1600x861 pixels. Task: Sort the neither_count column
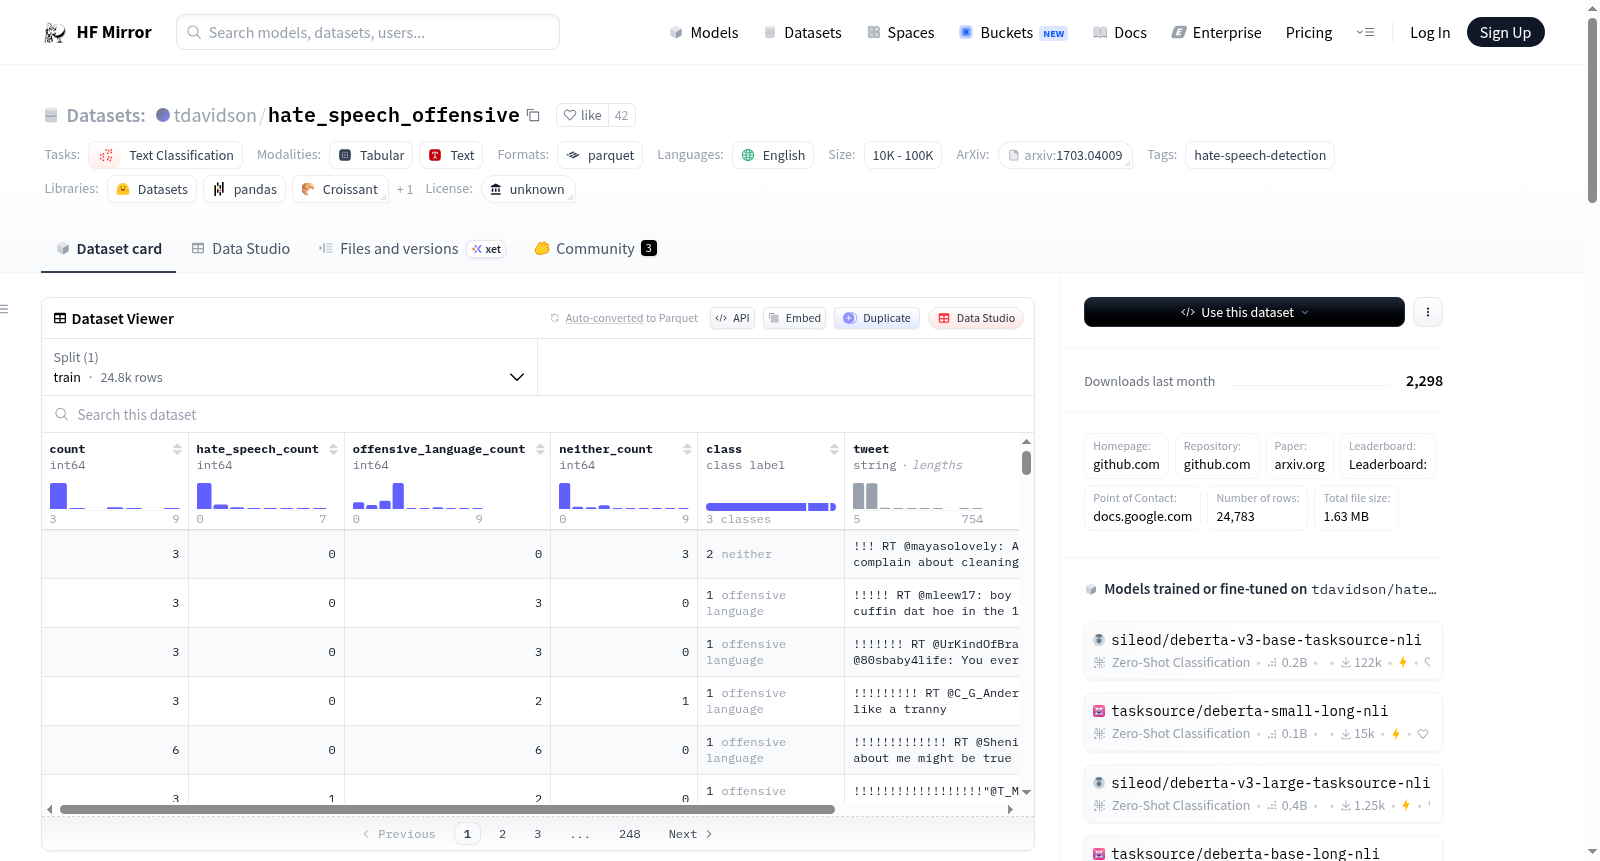(x=687, y=449)
